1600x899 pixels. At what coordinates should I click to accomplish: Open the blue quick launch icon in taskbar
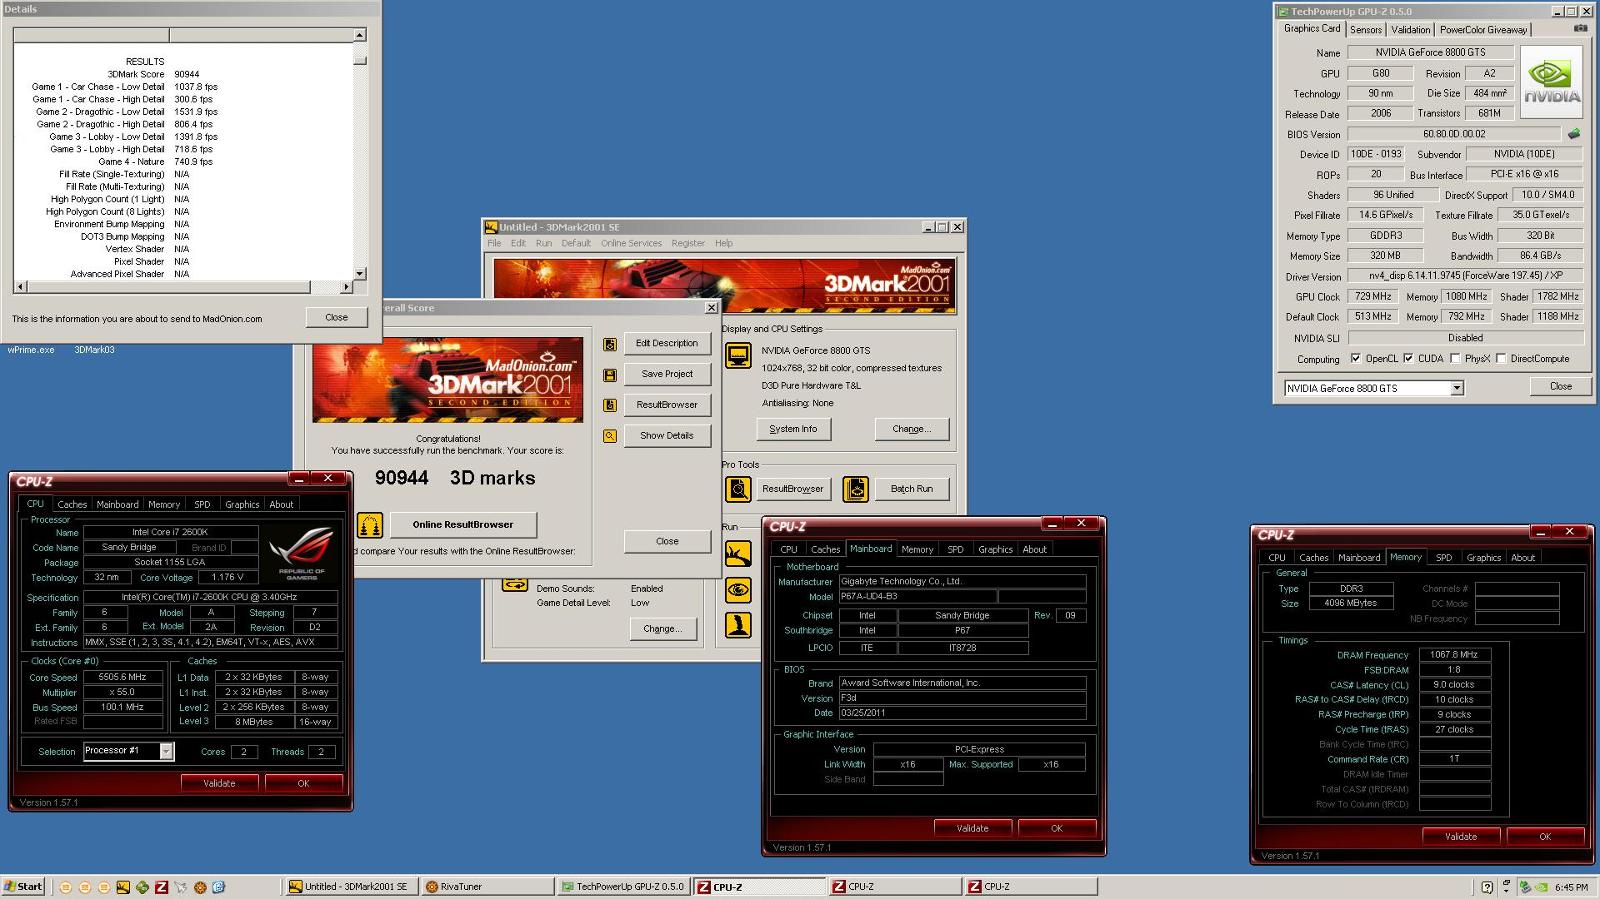pyautogui.click(x=218, y=887)
